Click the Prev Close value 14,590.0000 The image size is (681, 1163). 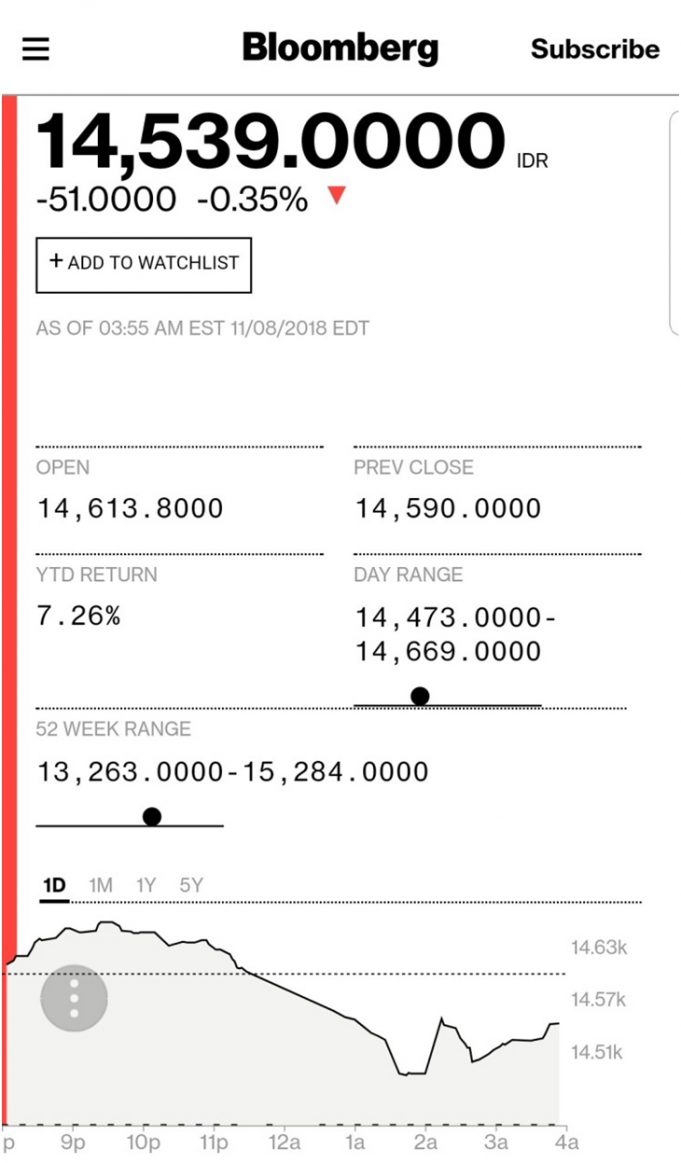point(447,508)
